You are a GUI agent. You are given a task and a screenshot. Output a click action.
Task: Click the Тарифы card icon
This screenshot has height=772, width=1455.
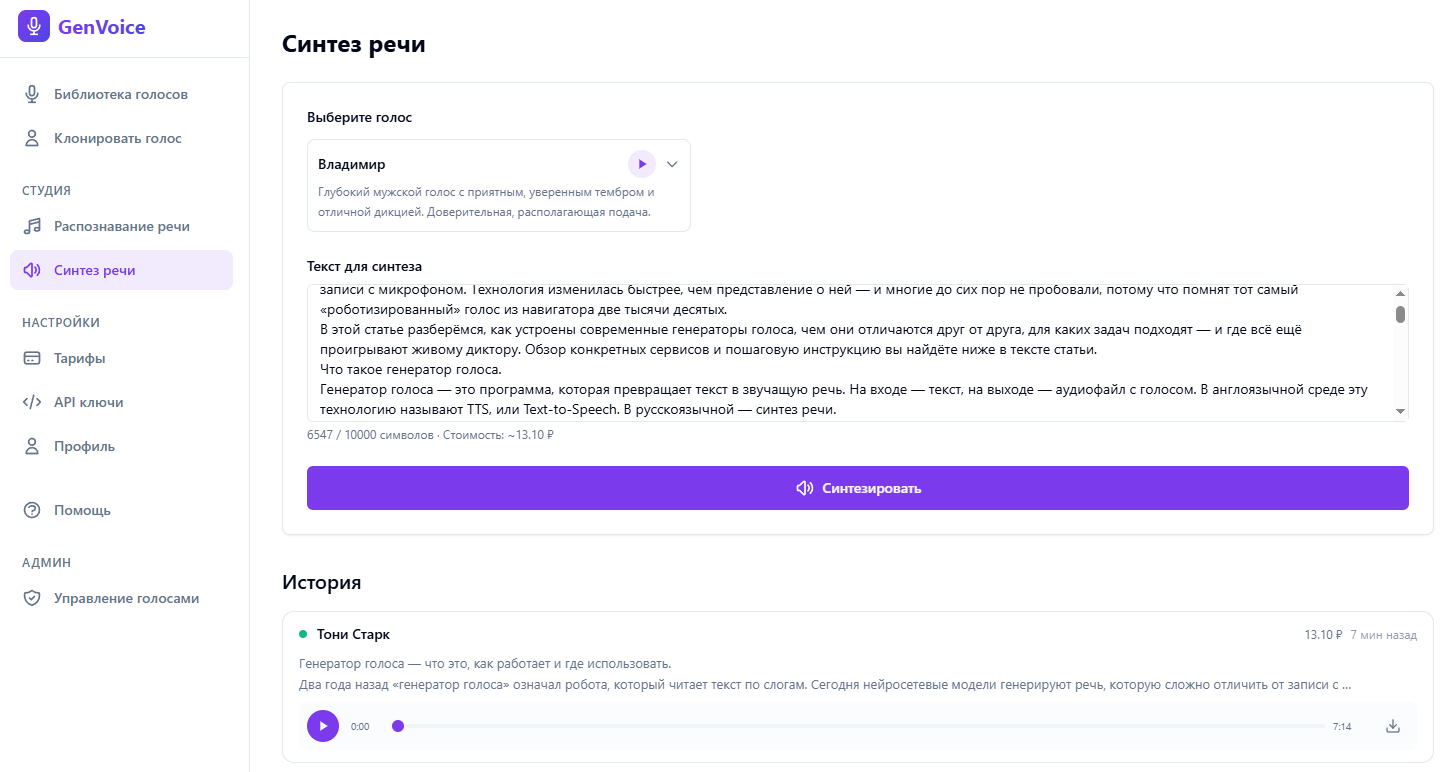pos(32,357)
